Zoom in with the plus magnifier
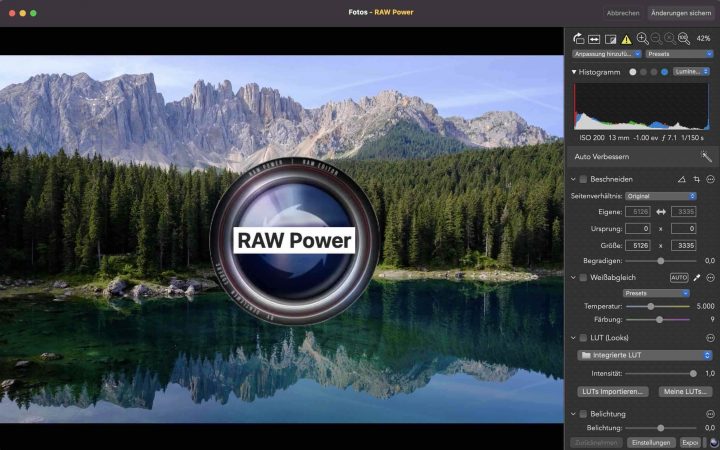 [x=642, y=39]
